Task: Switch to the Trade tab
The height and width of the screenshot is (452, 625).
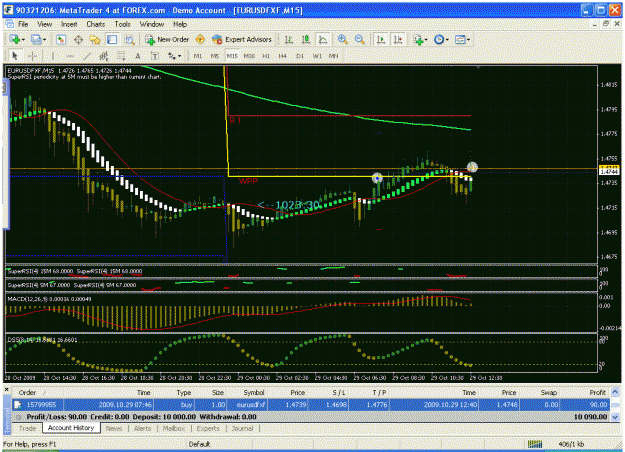Action: [27, 428]
